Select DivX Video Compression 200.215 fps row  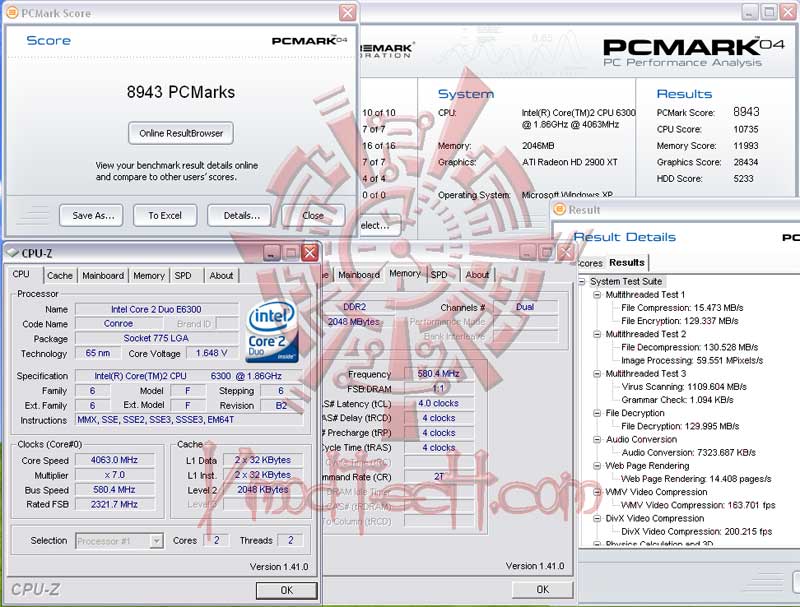pyautogui.click(x=696, y=532)
